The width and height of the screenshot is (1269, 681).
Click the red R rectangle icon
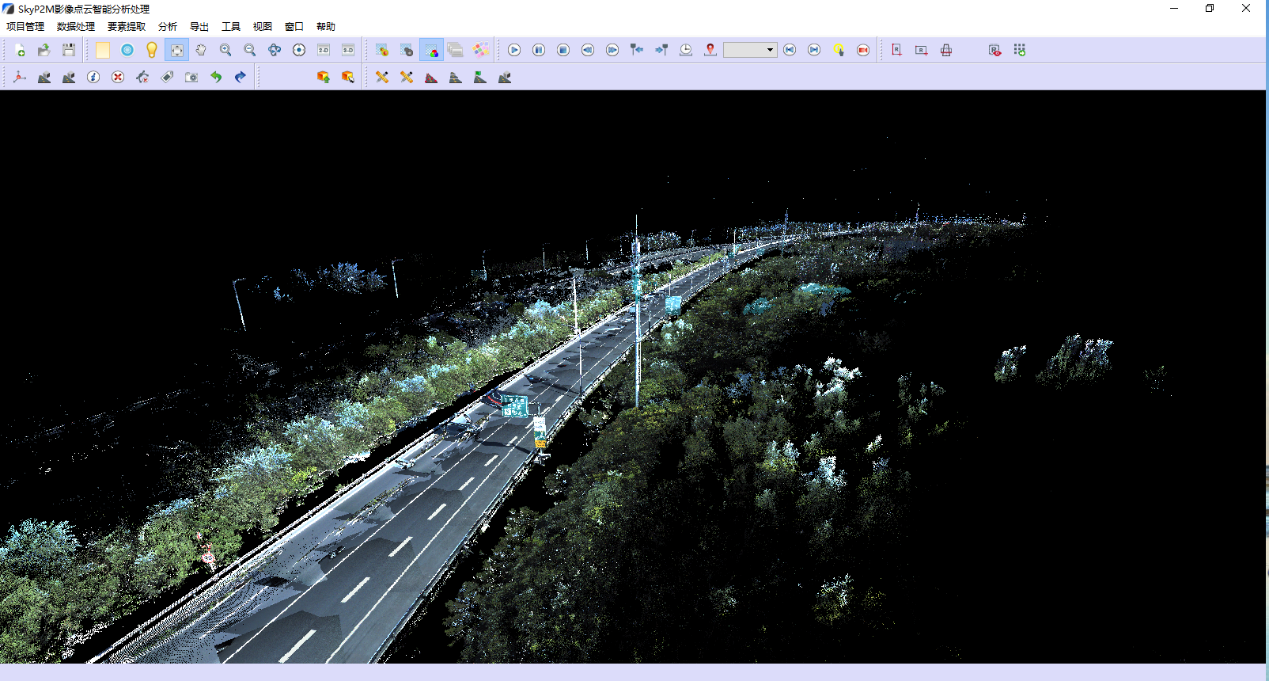(921, 50)
